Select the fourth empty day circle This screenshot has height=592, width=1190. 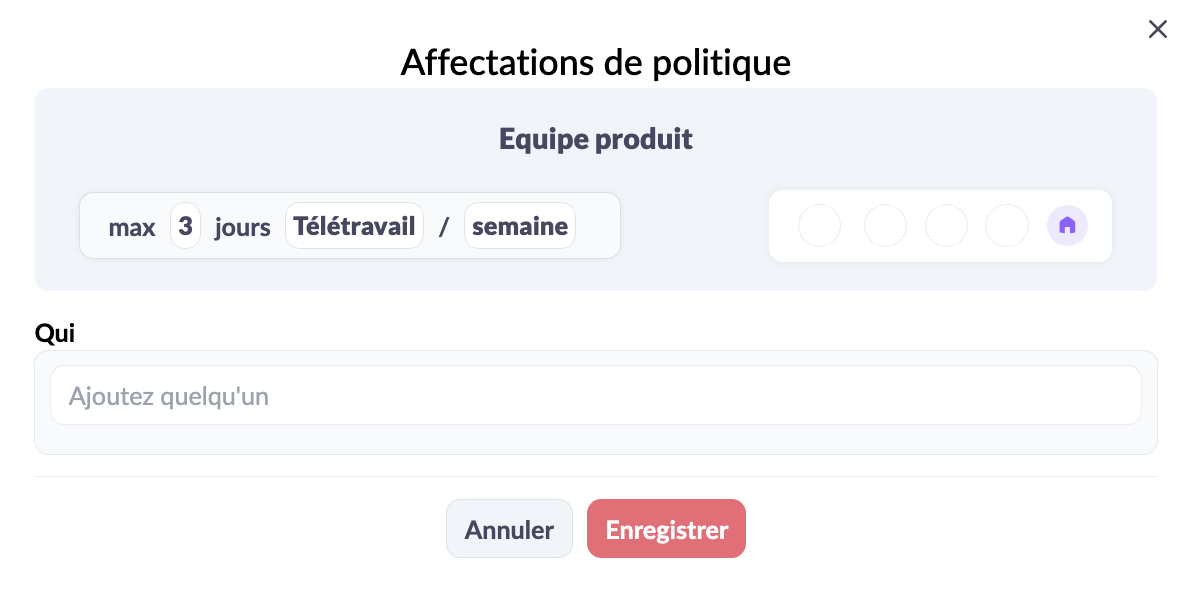coord(1006,225)
